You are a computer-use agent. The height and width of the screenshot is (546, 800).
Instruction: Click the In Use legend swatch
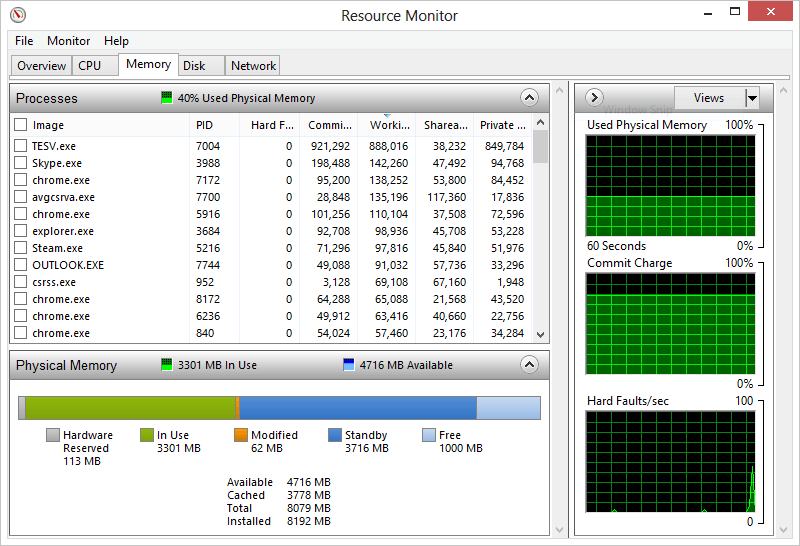pos(147,435)
